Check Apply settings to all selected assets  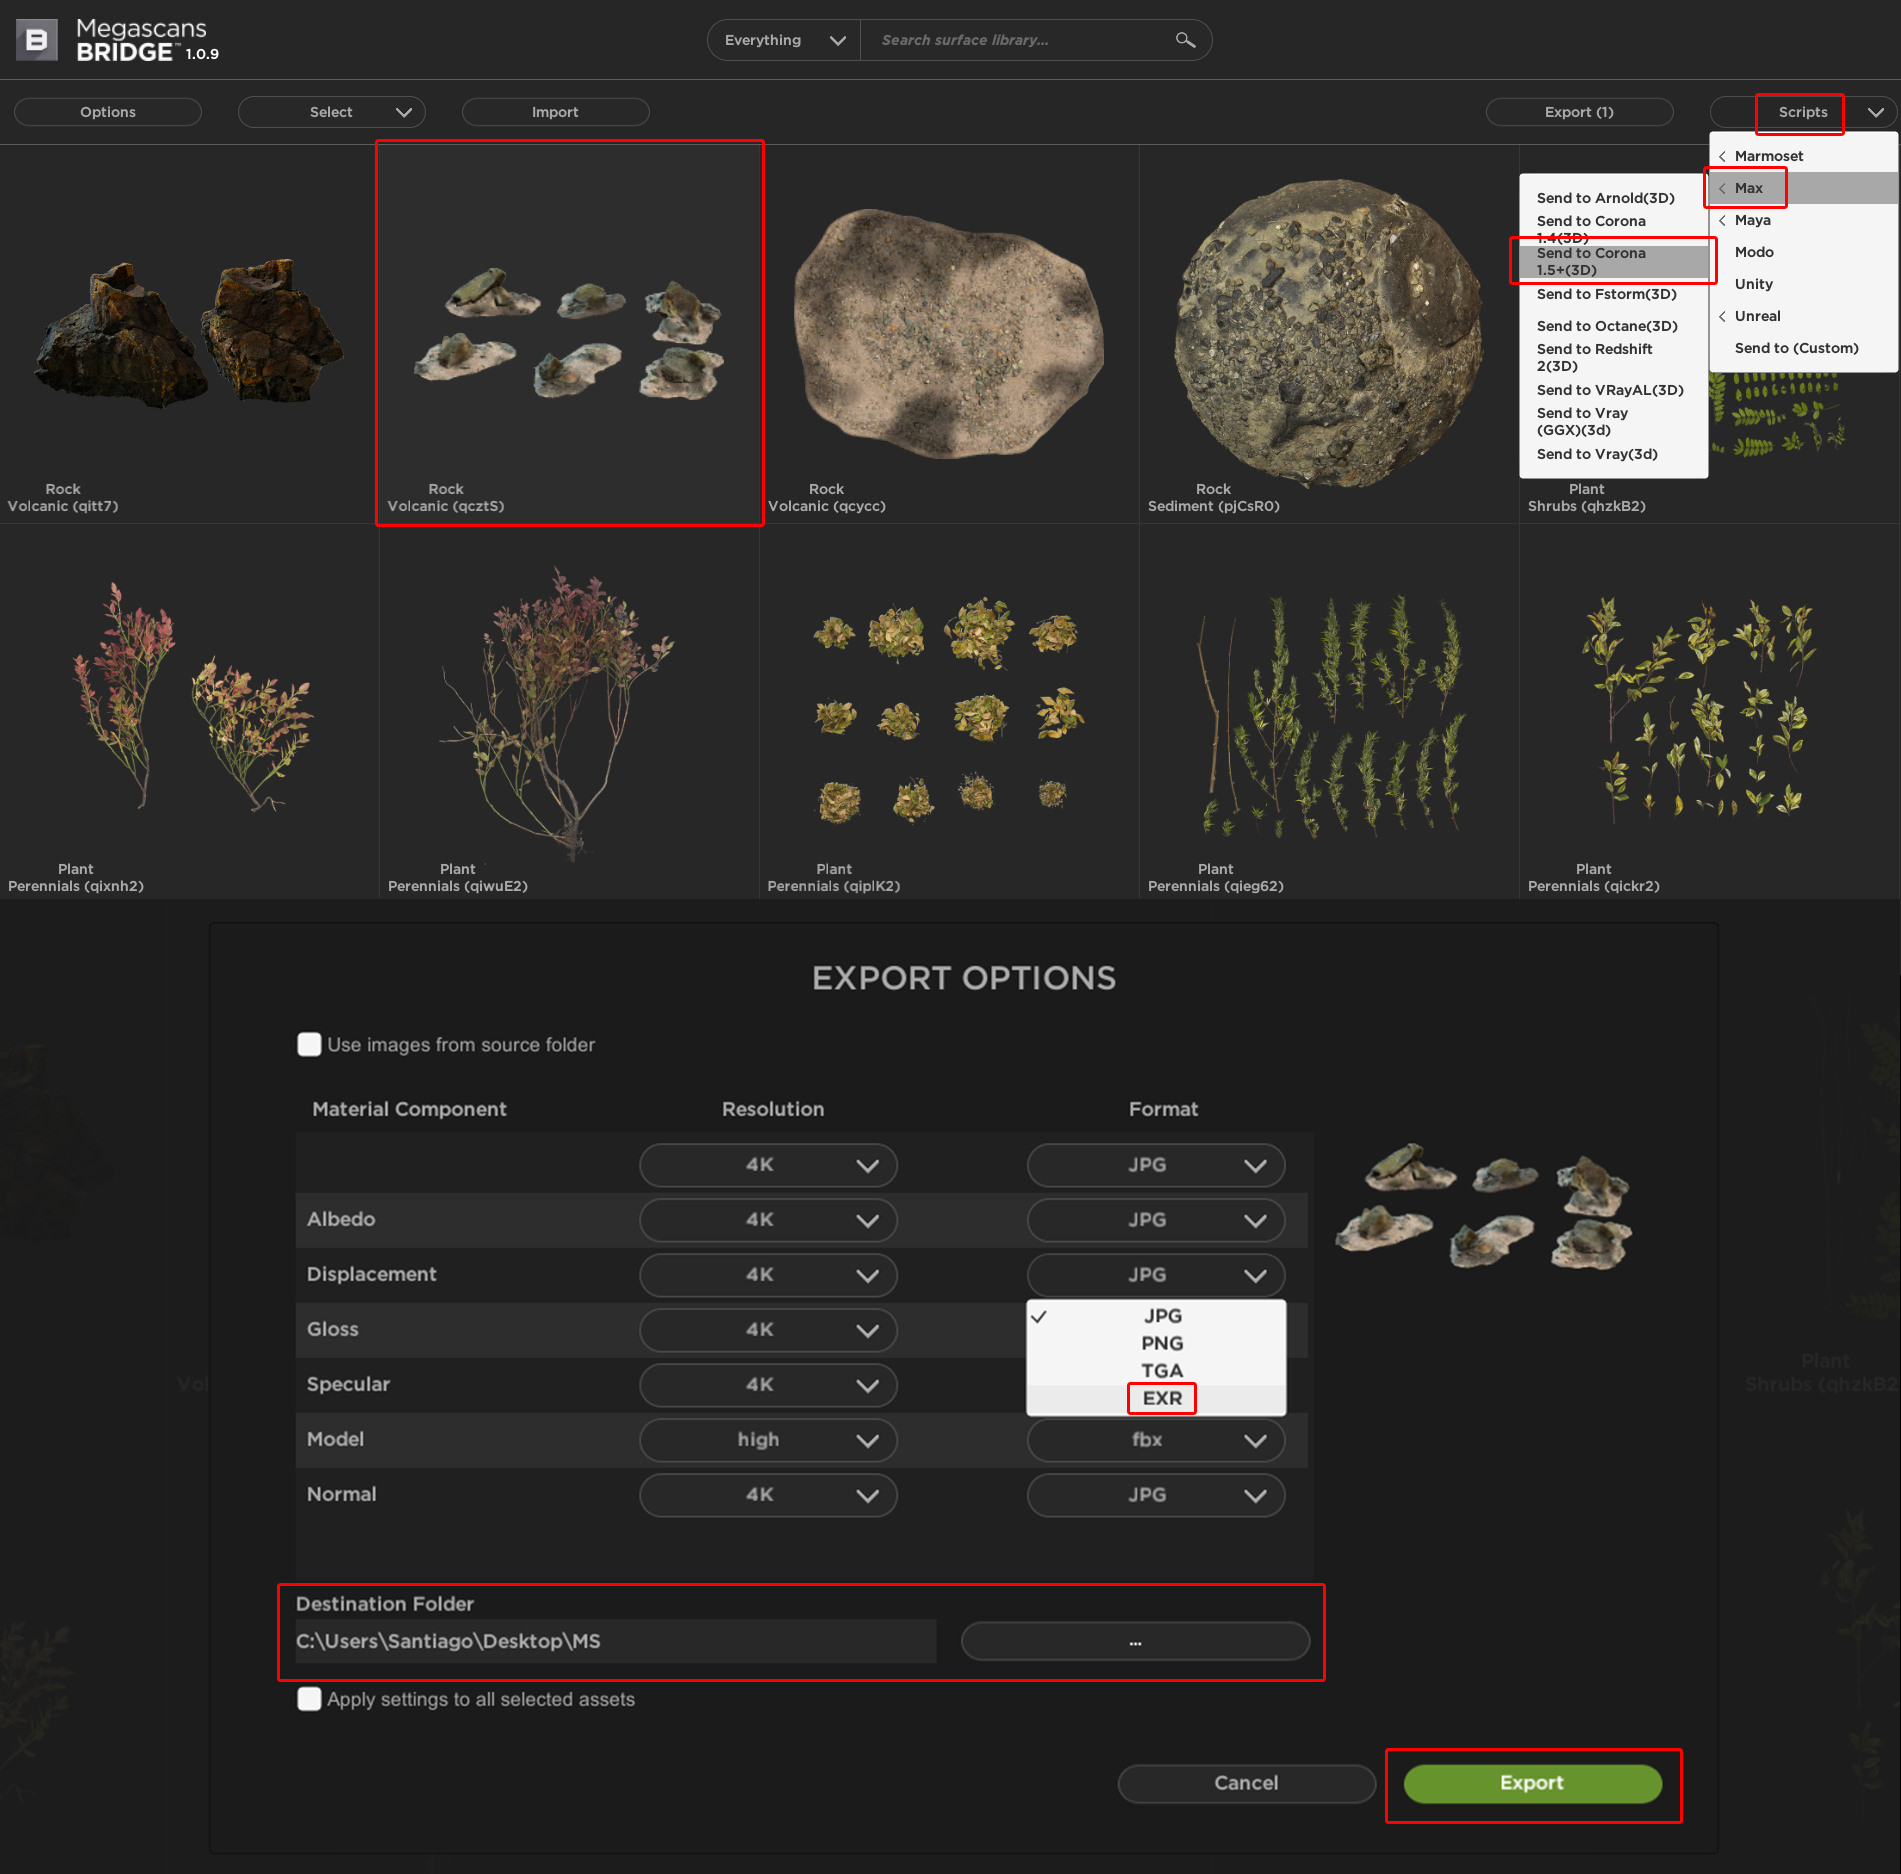(309, 1699)
